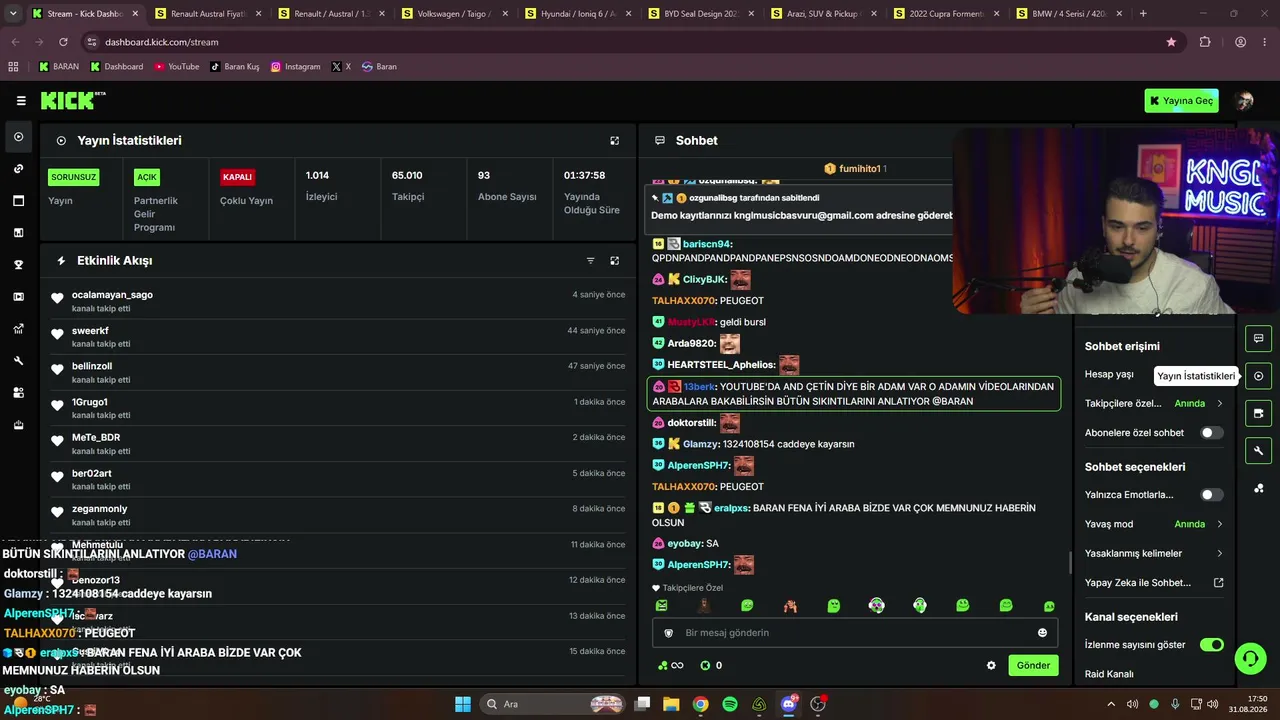Toggle Abonelere özel sohbet switch

[1211, 433]
